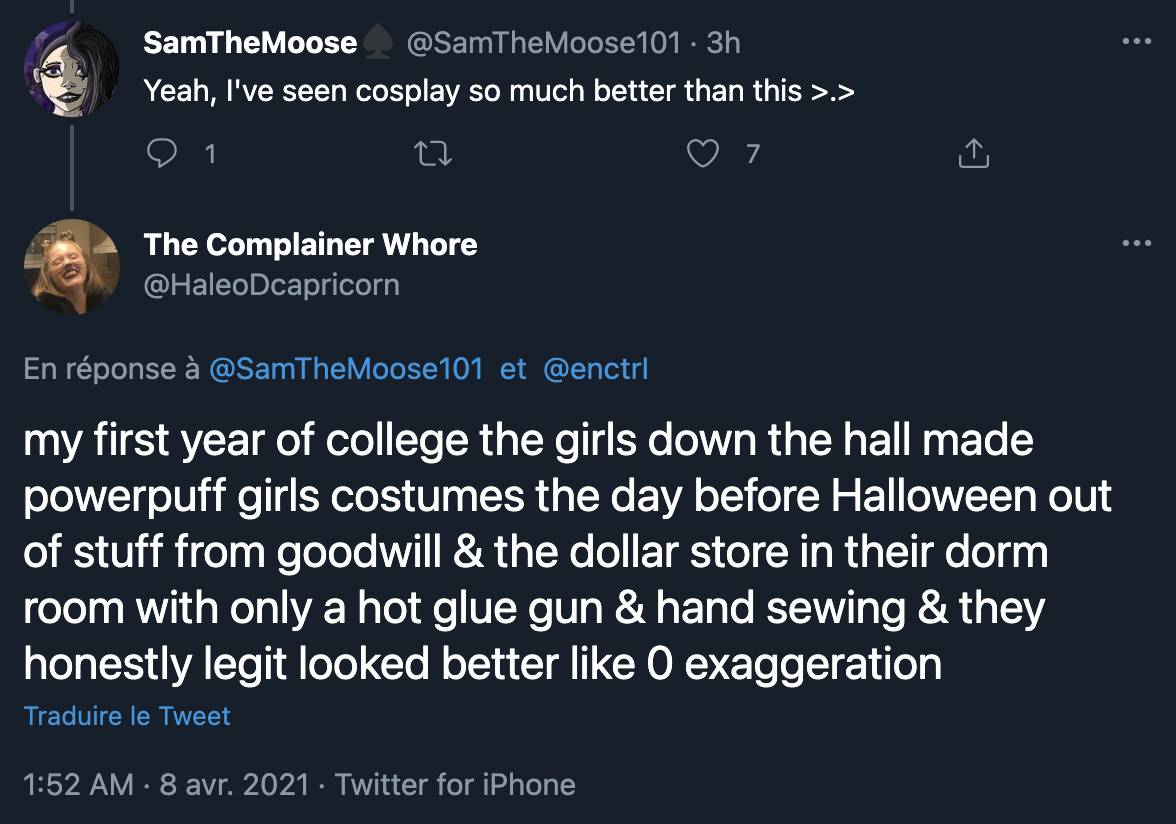
Task: Click the @SamTheMoose101 mention in the reply line
Action: coord(346,369)
